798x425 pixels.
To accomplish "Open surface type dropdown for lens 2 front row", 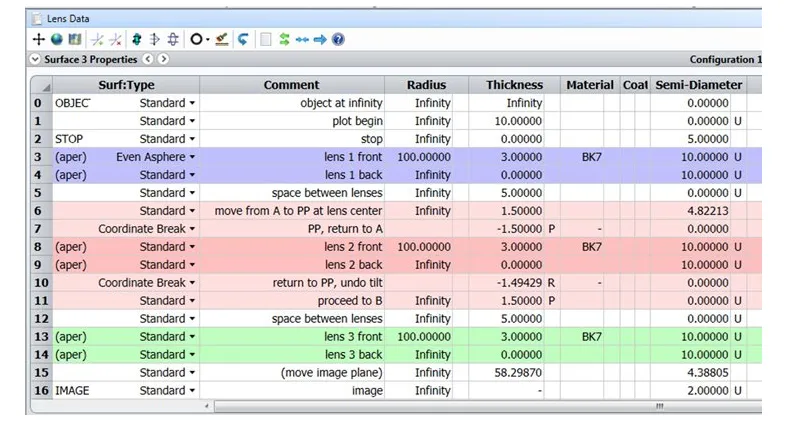I will (x=192, y=247).
